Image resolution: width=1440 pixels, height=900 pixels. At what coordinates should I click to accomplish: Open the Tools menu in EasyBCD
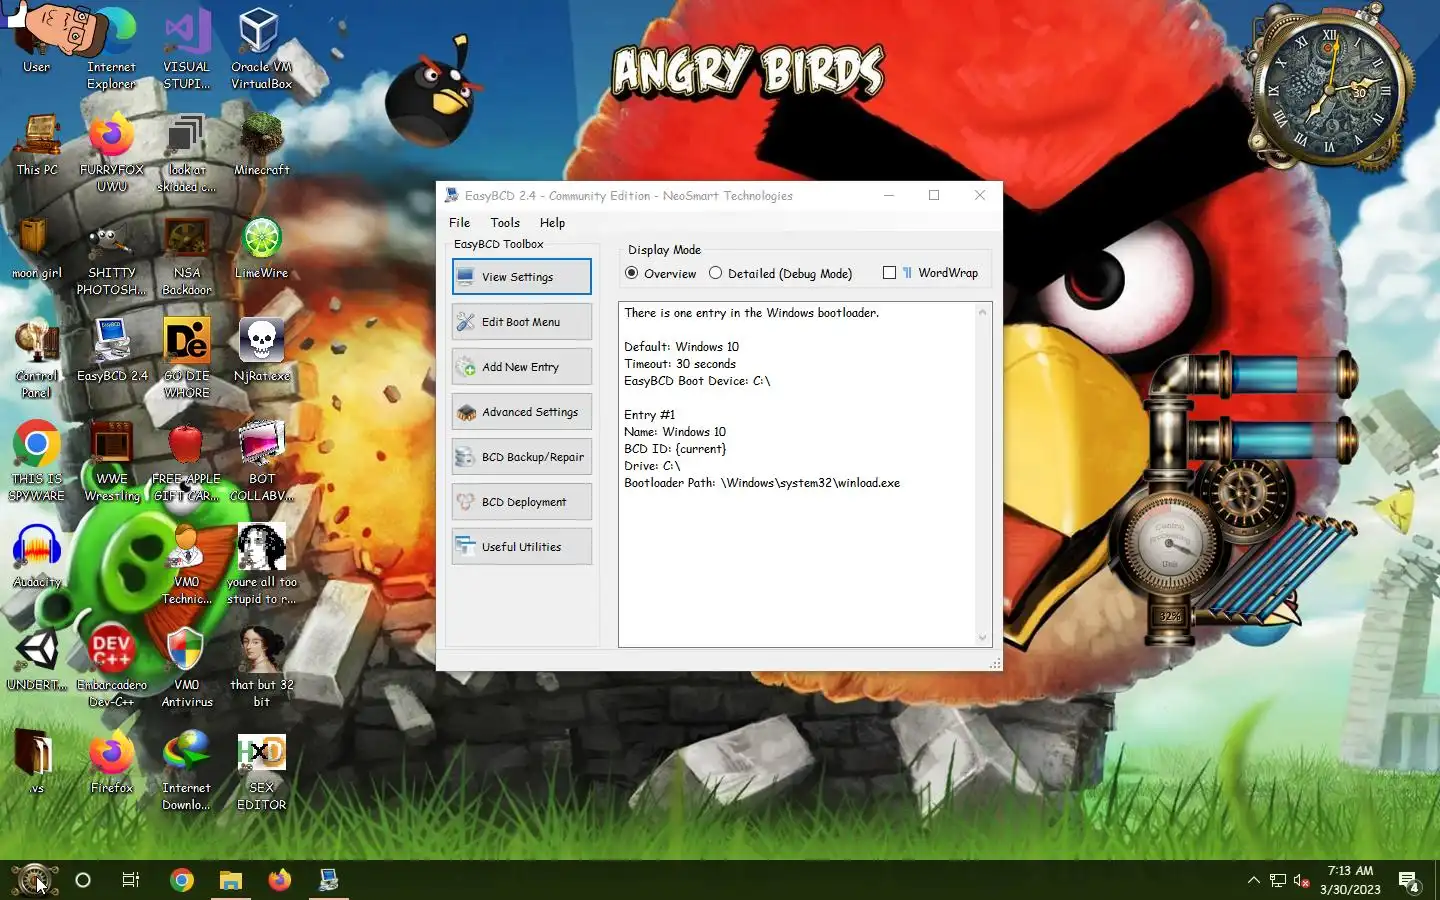click(505, 223)
